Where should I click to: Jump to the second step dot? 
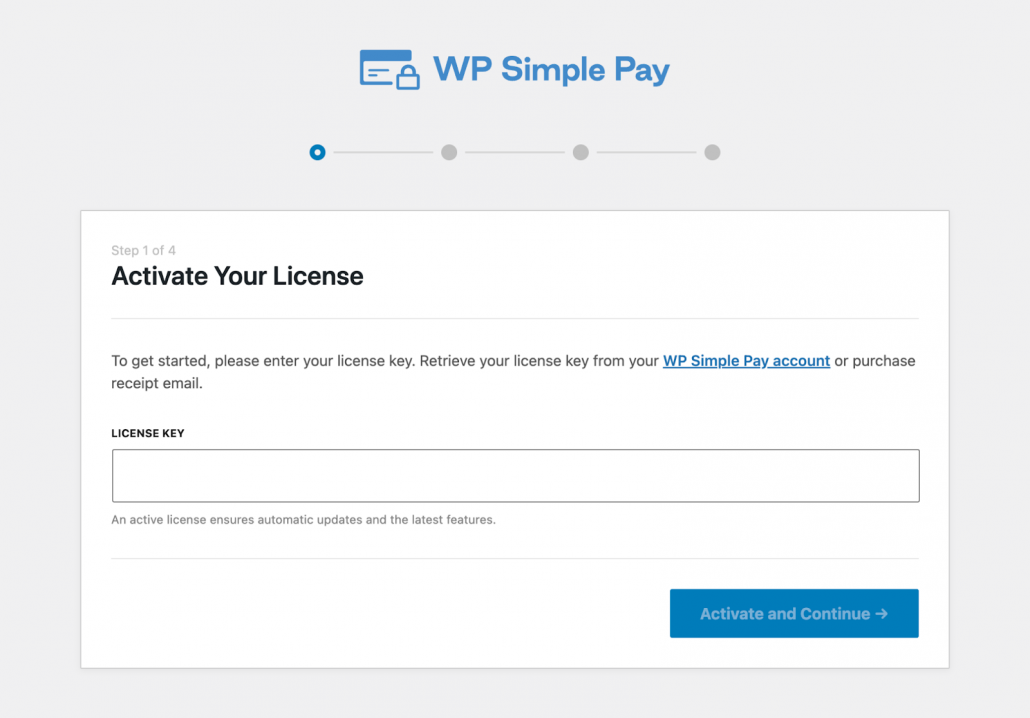[x=449, y=152]
